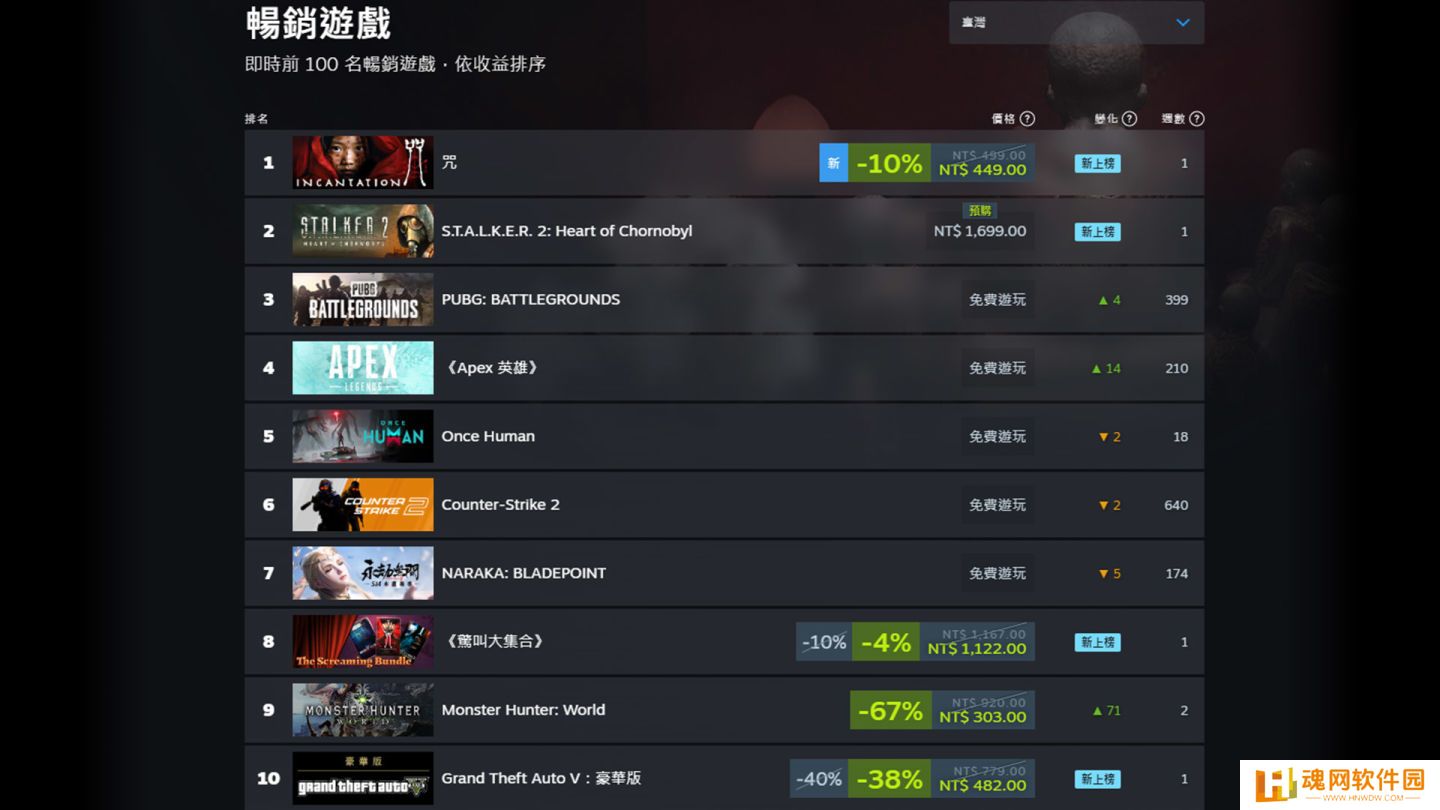Click the 預購 tag on S.T.A.L.K.E.R. 2
Image resolution: width=1440 pixels, height=810 pixels.
(x=980, y=211)
